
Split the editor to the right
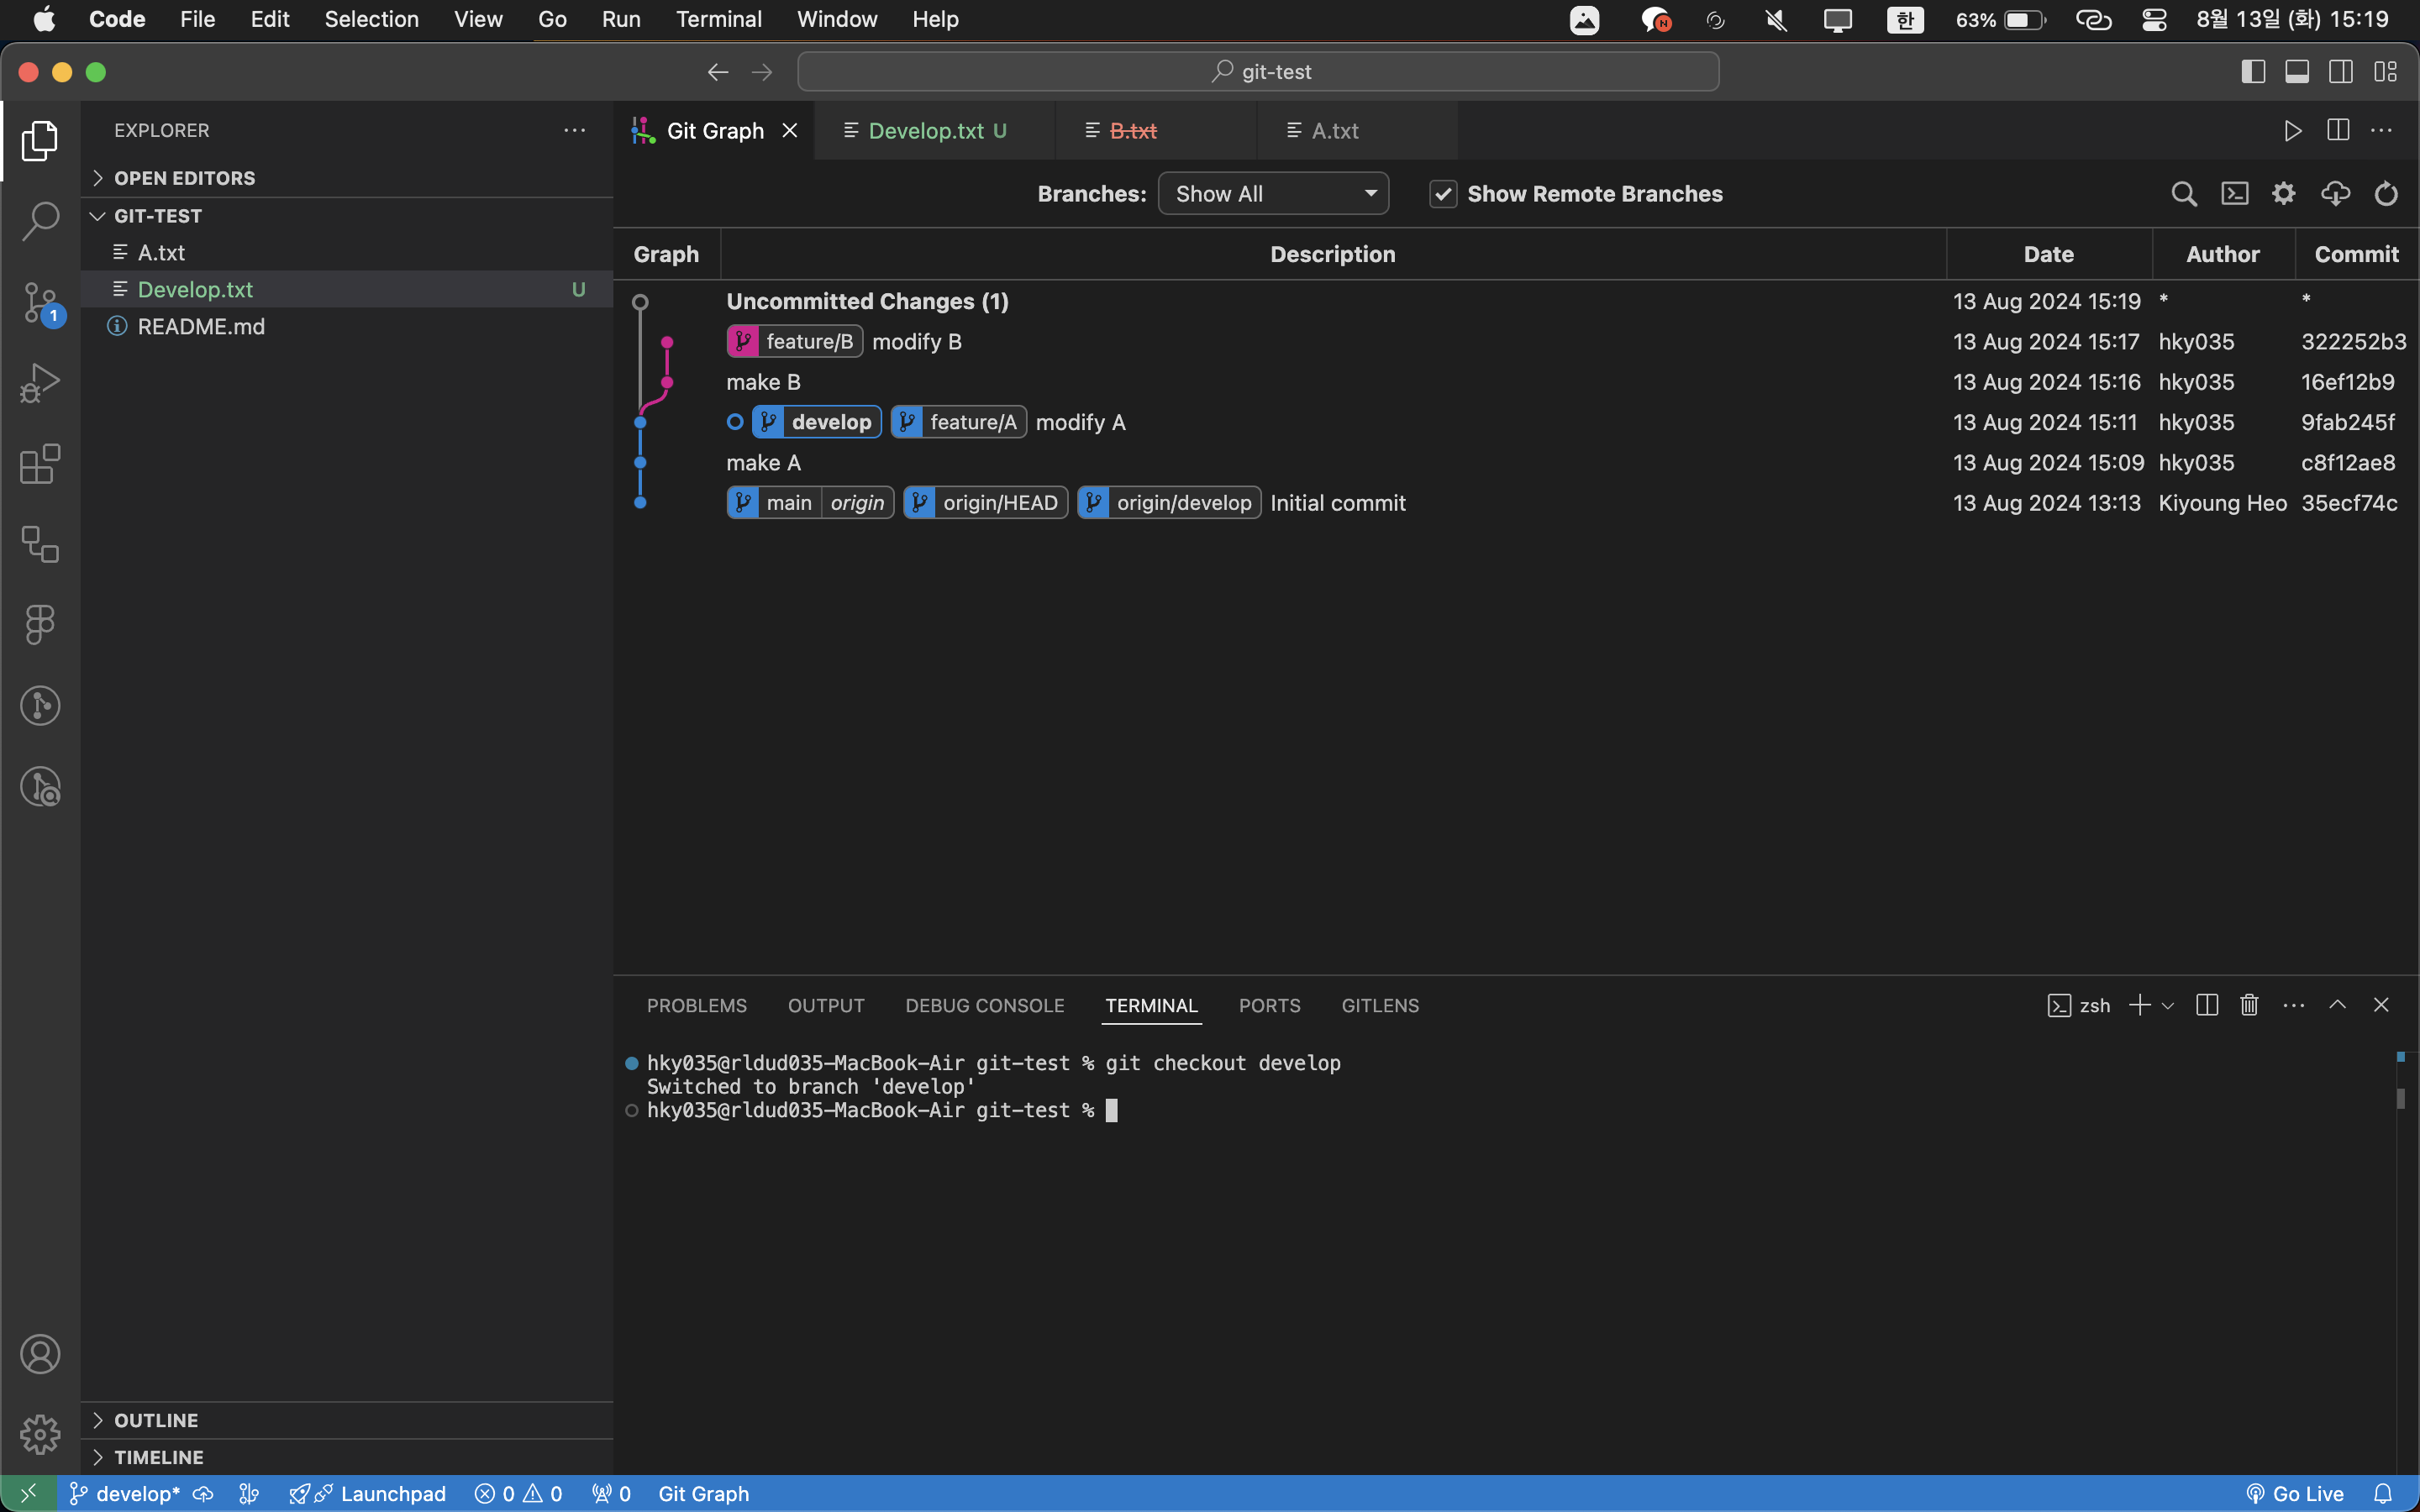click(x=2338, y=131)
